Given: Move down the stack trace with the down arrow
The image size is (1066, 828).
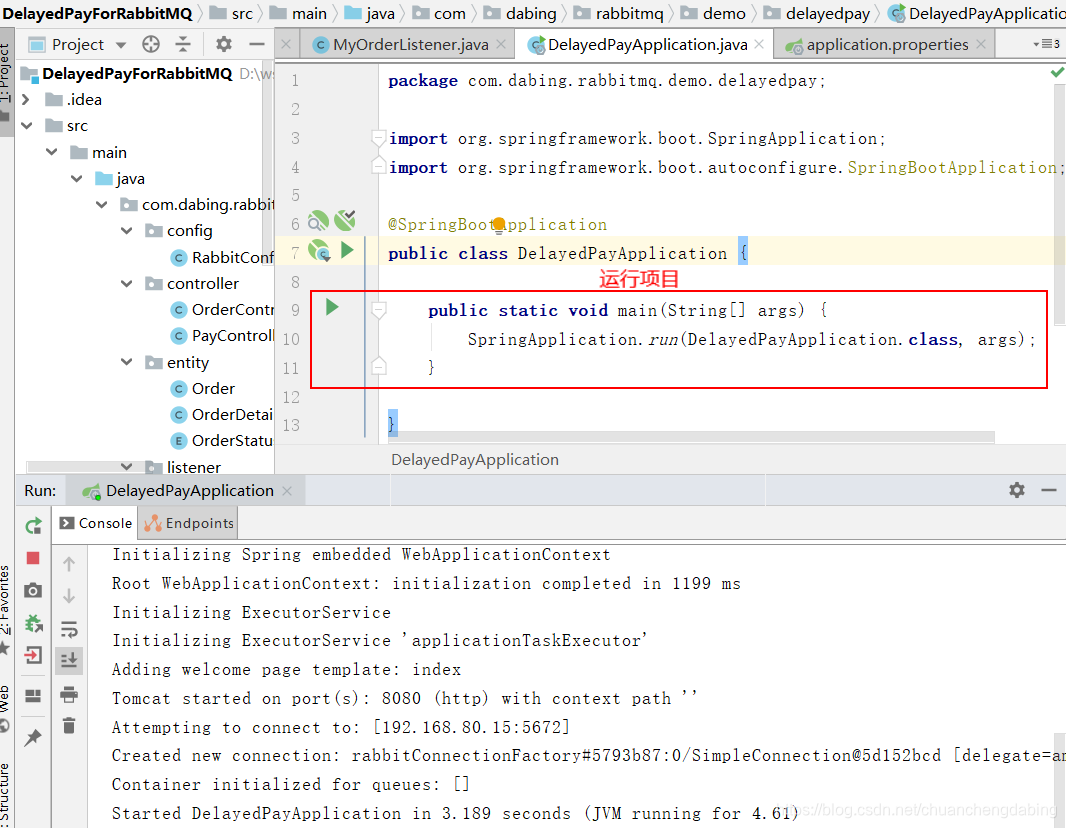Looking at the screenshot, I should click(x=69, y=596).
